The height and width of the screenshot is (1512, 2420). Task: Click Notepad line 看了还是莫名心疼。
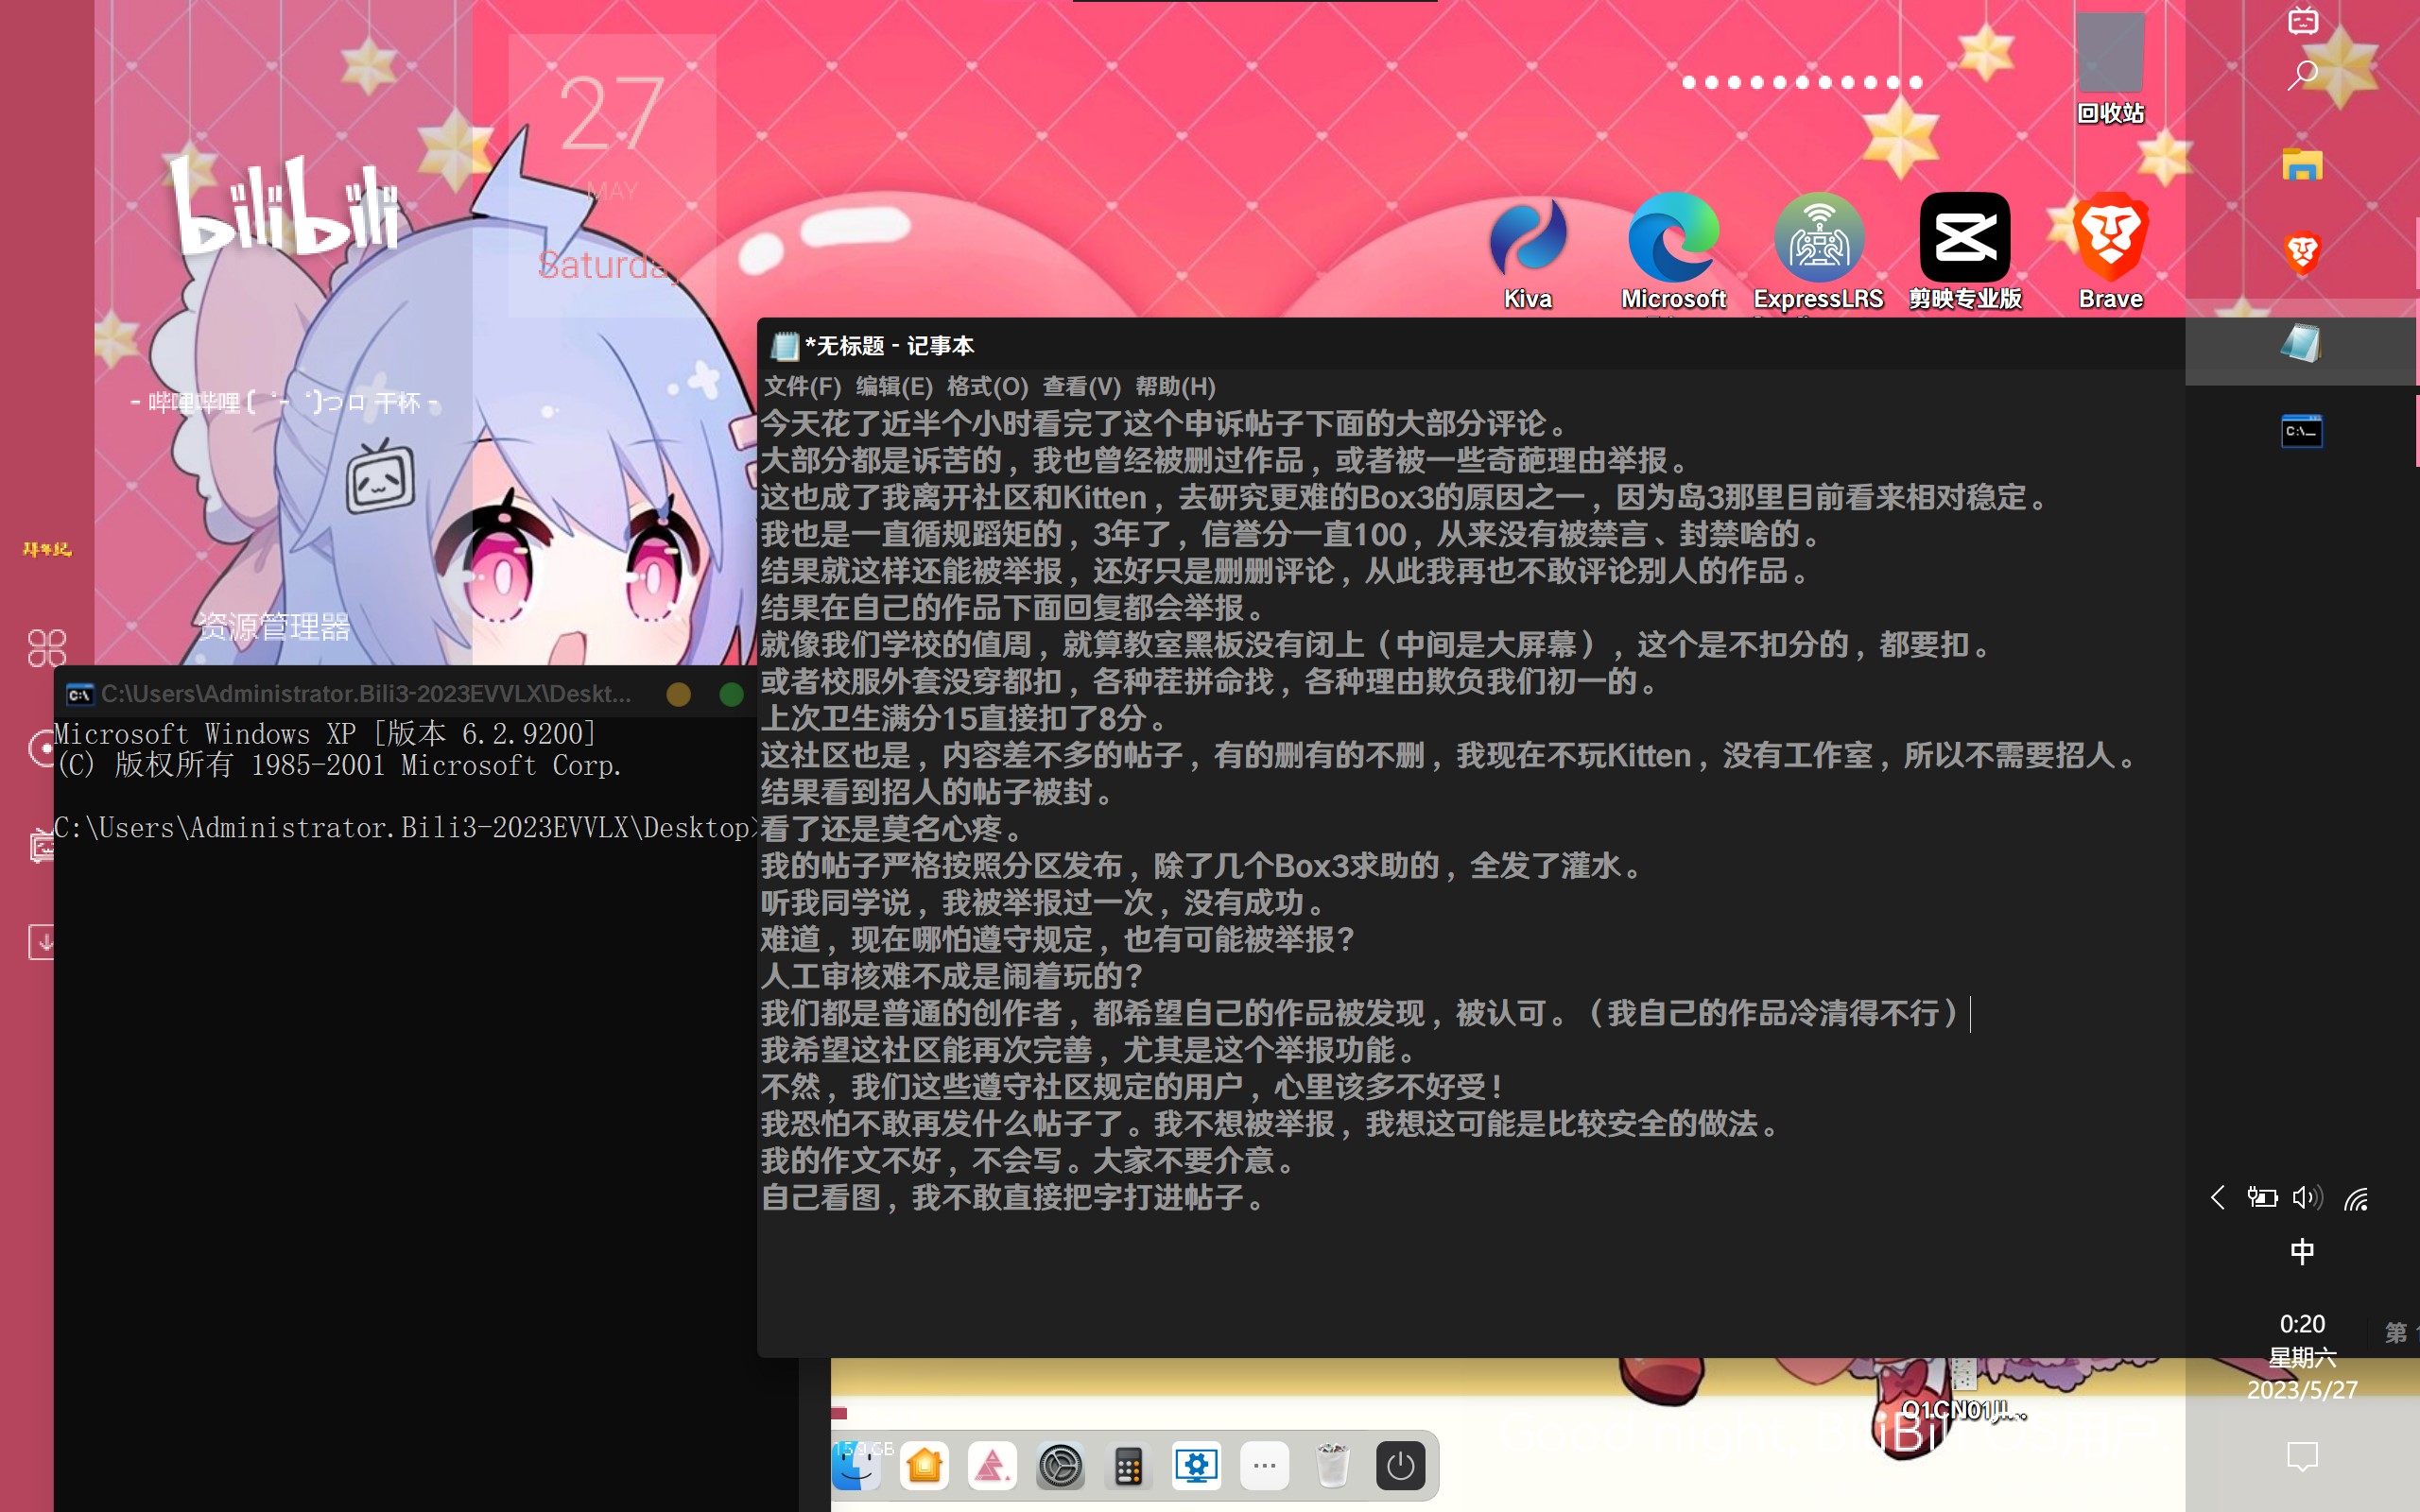891,829
